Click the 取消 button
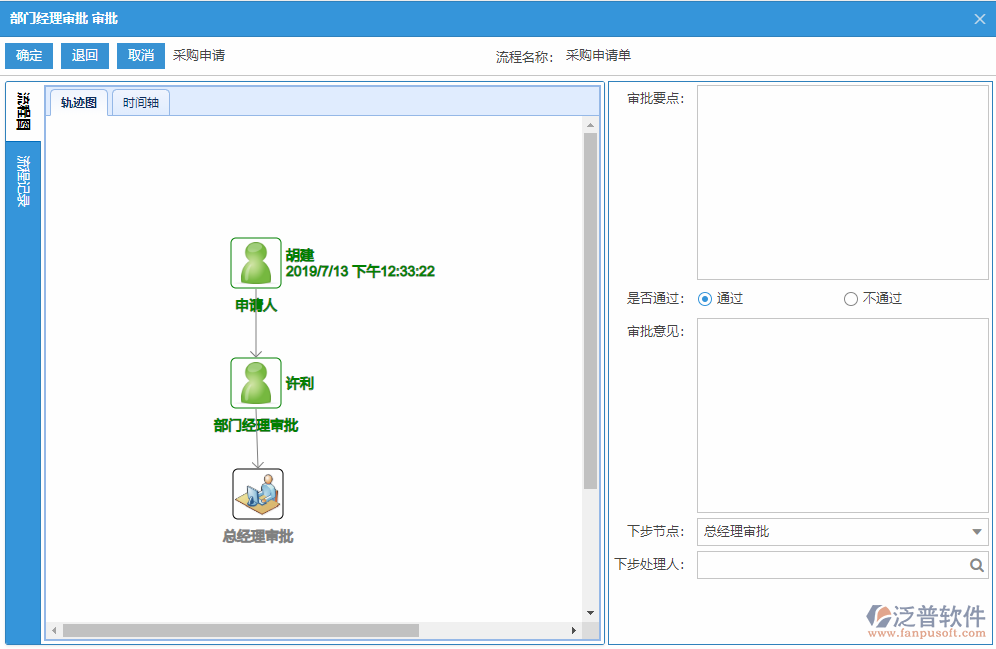The height and width of the screenshot is (649, 996). point(141,55)
